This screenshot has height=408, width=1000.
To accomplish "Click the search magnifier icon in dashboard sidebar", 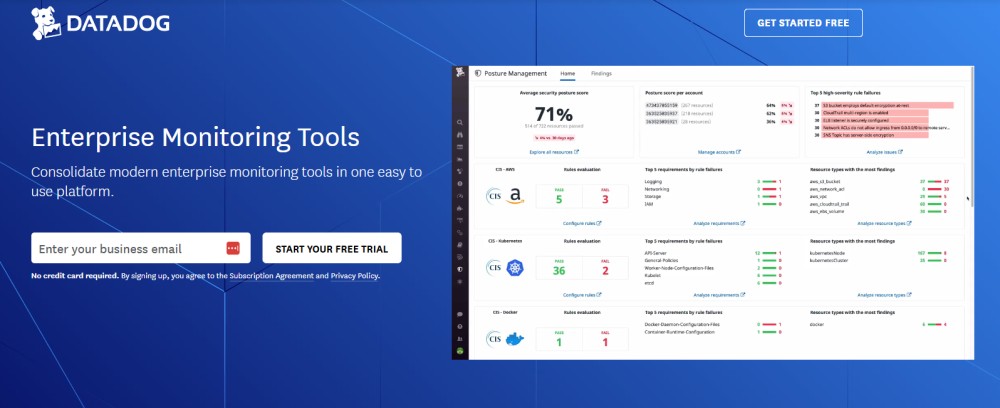I will (460, 122).
